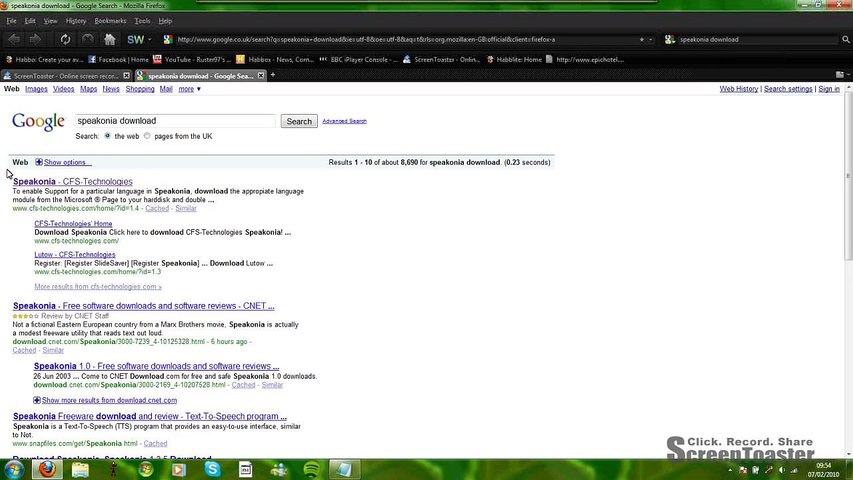
Task: Click the Google search input field
Action: [175, 121]
